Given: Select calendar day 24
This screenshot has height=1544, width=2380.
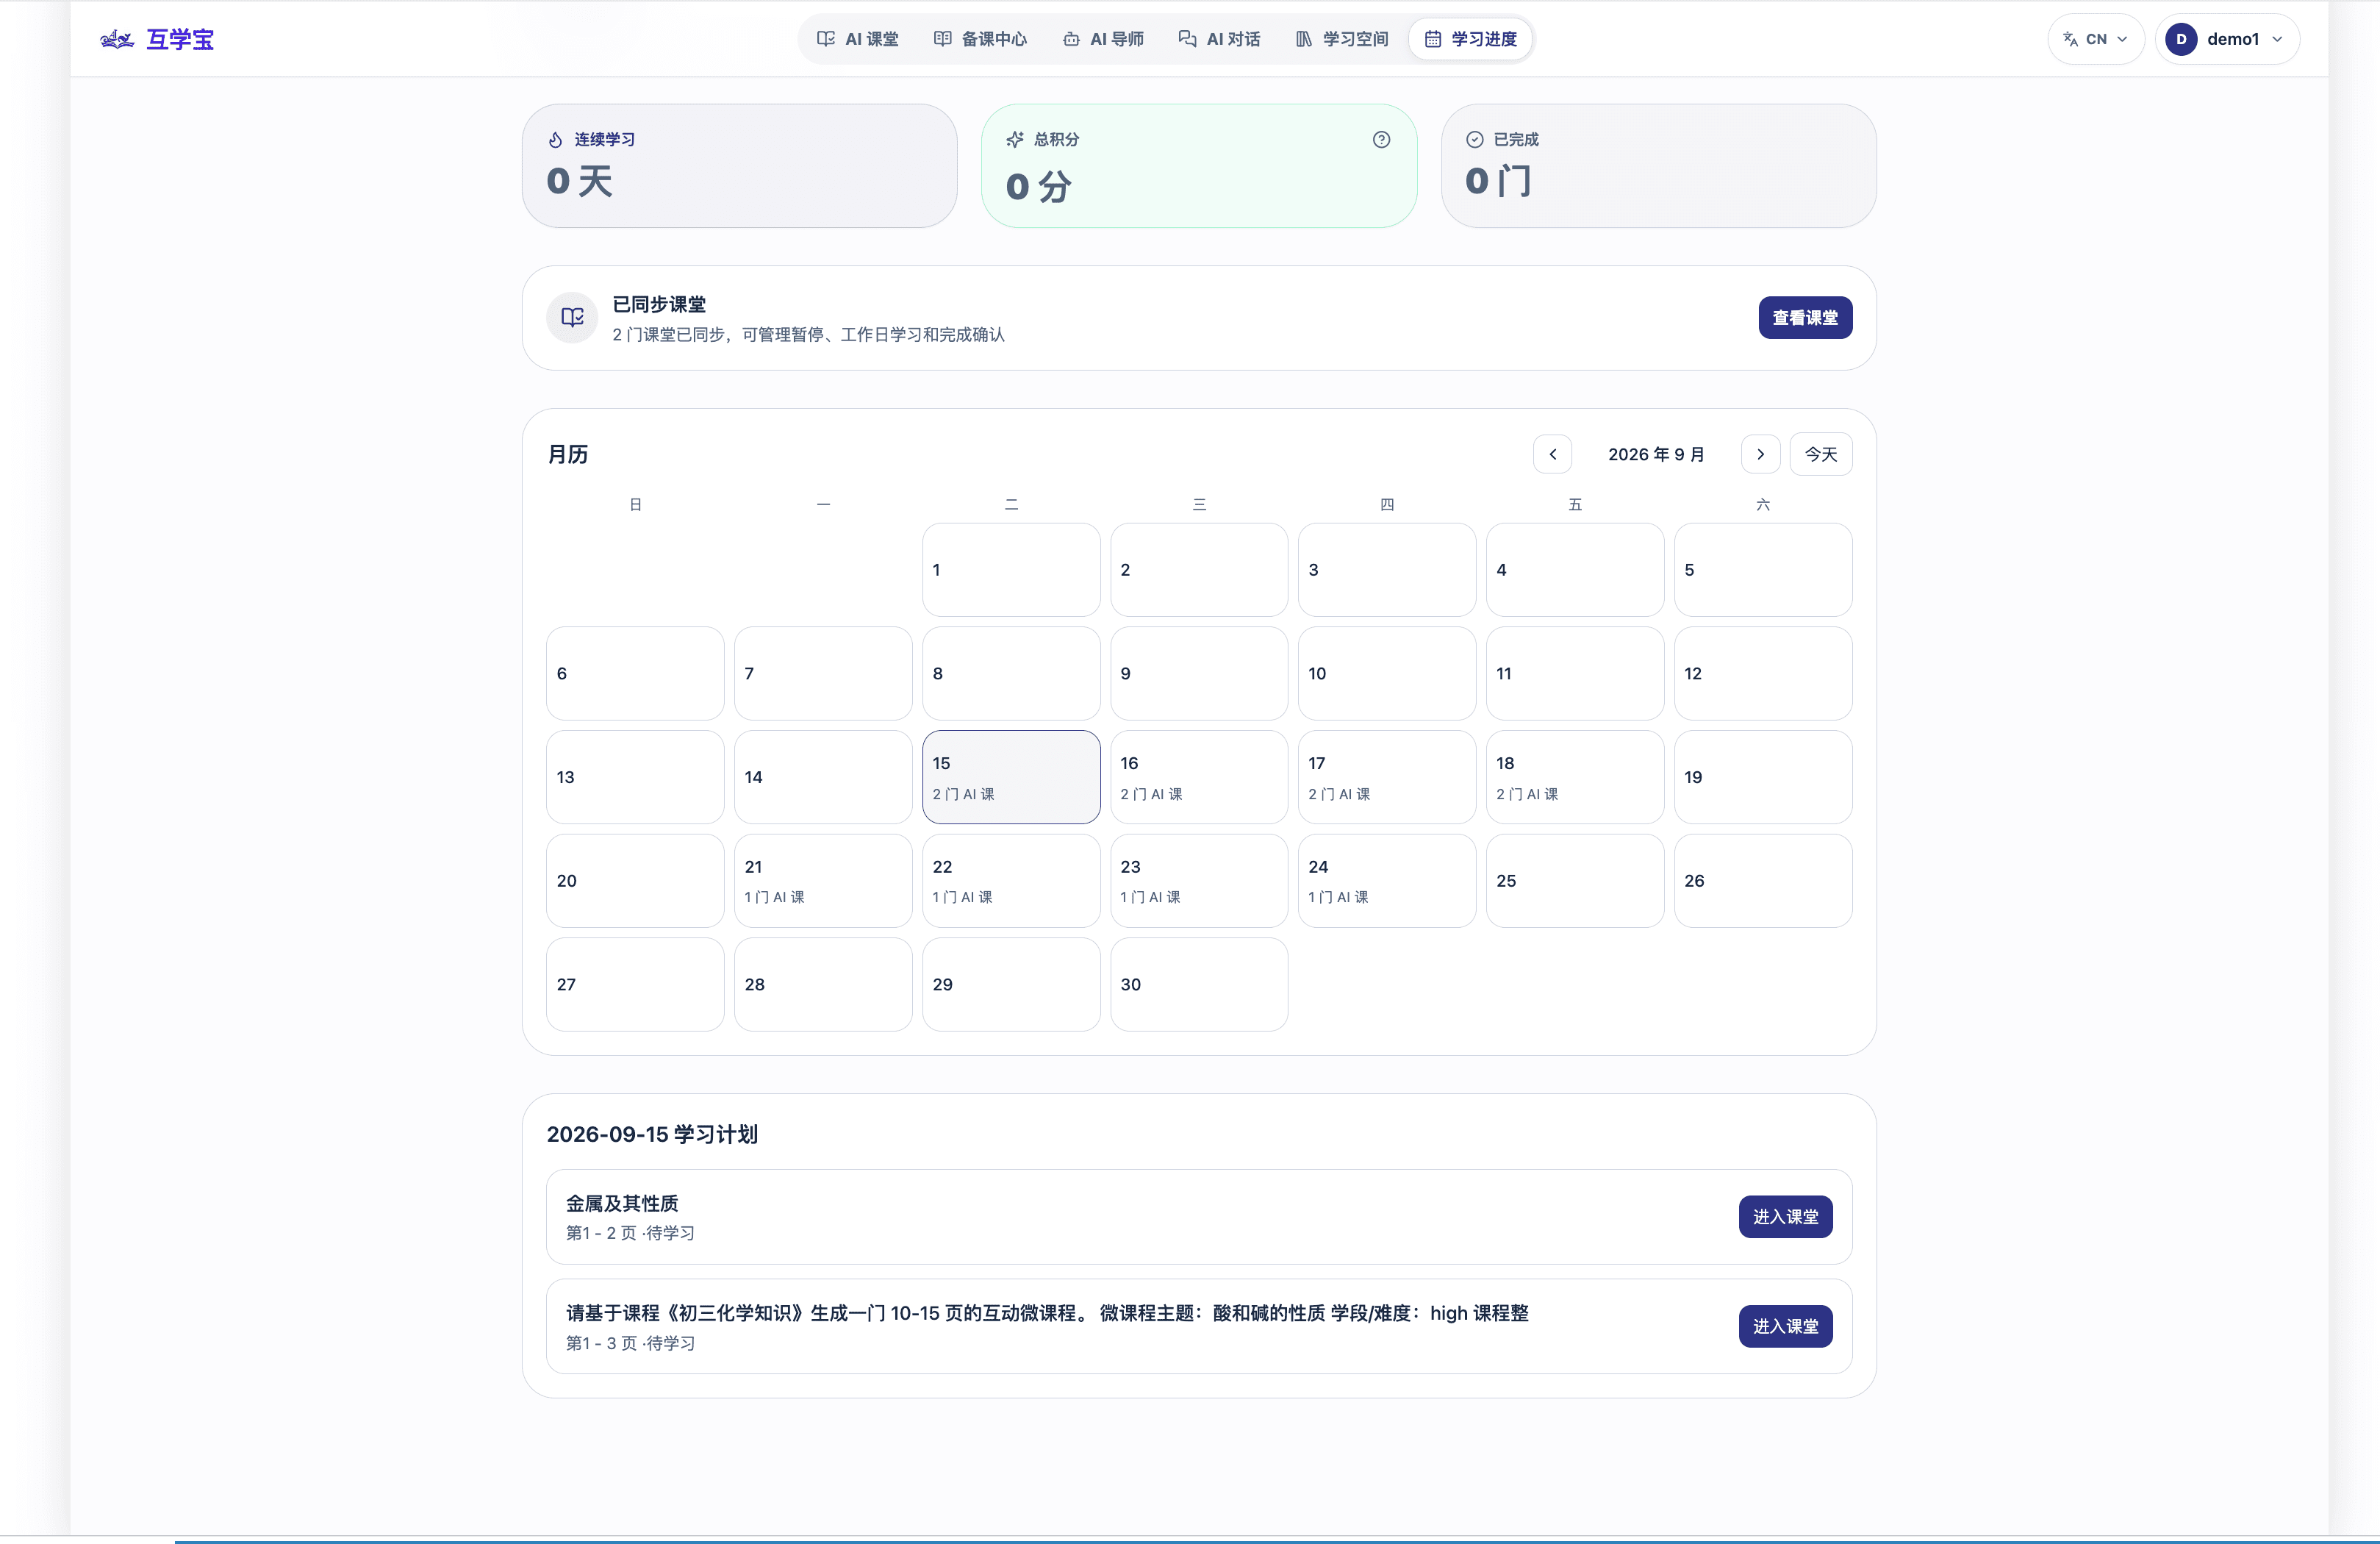Looking at the screenshot, I should tap(1387, 881).
